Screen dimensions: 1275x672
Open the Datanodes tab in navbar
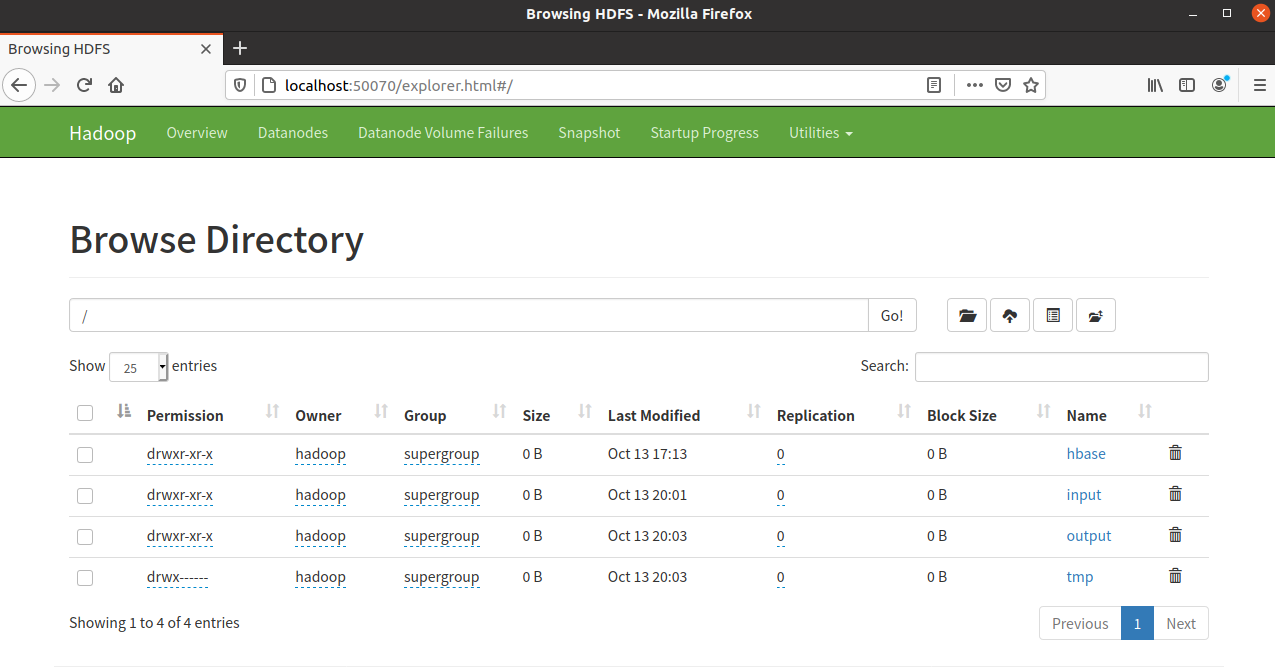pyautogui.click(x=292, y=133)
